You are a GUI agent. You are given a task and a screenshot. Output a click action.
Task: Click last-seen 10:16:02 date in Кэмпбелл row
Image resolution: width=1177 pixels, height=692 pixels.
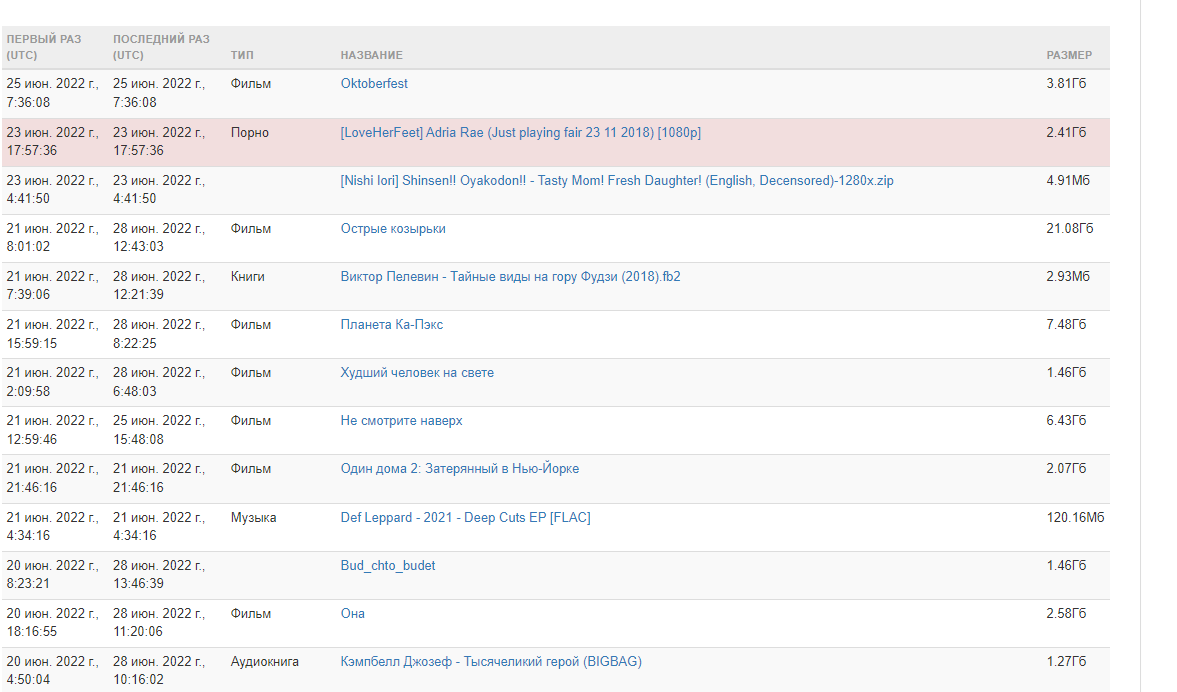tap(159, 670)
